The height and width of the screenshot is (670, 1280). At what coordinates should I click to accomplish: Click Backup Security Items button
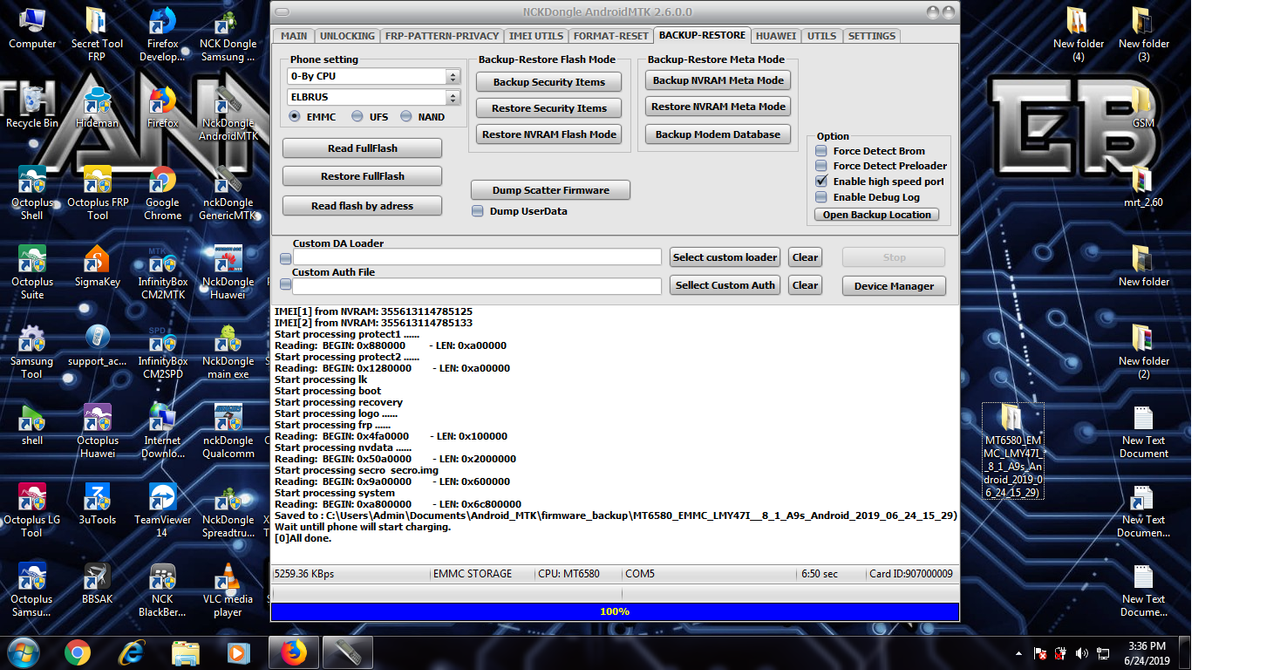click(548, 82)
